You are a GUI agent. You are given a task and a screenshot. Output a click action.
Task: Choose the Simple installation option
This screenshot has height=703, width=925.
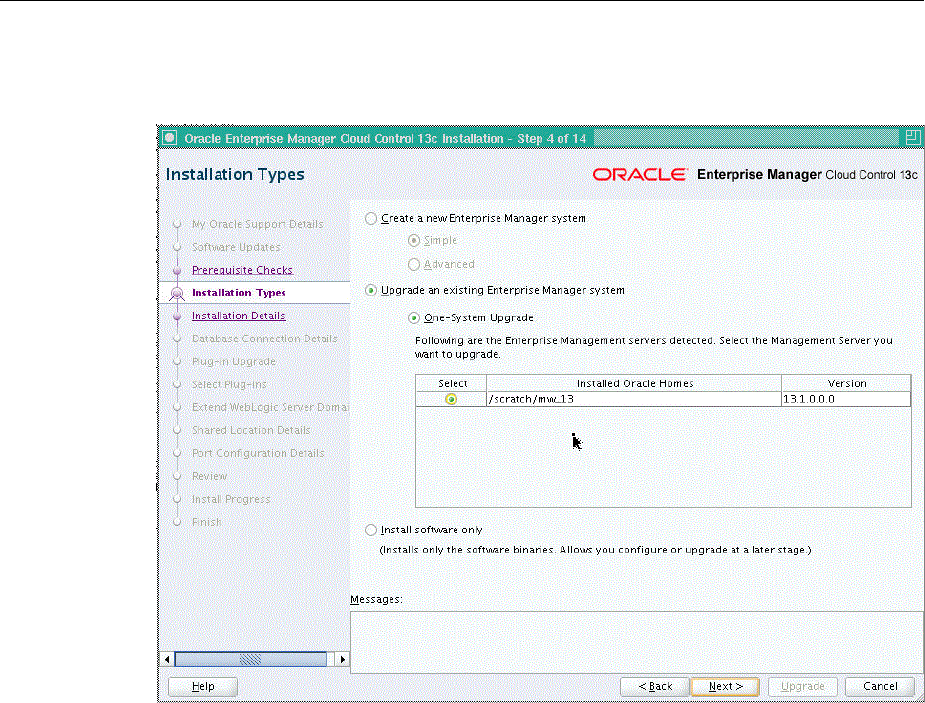tap(414, 241)
